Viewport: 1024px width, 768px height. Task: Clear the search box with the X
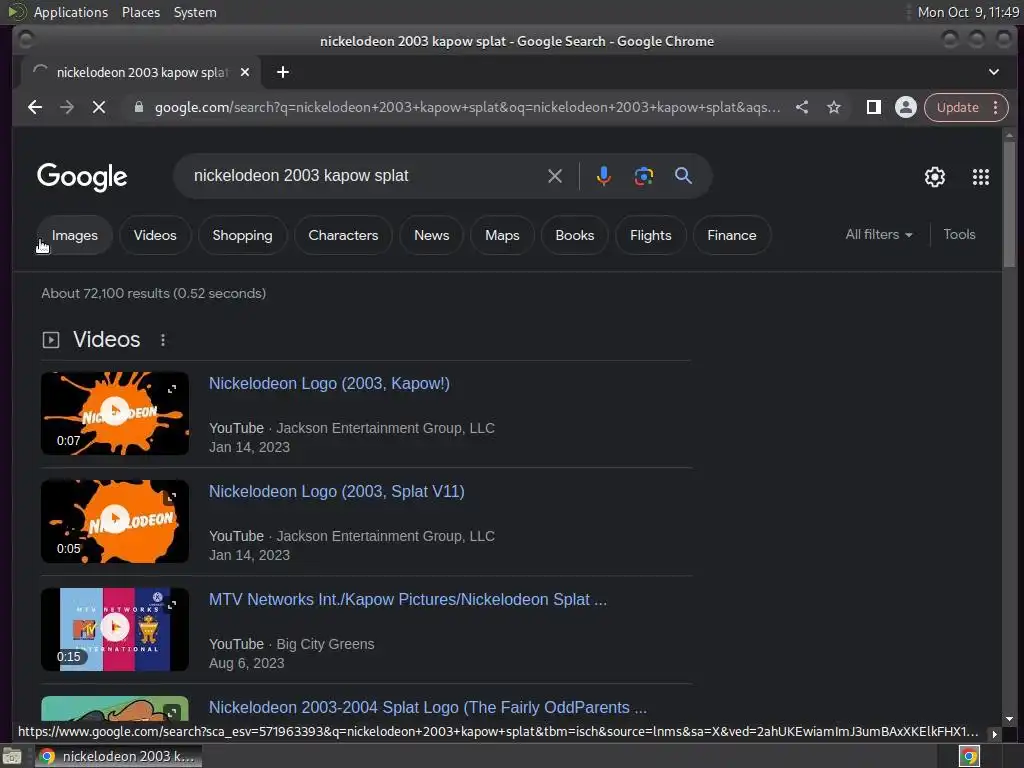(555, 176)
